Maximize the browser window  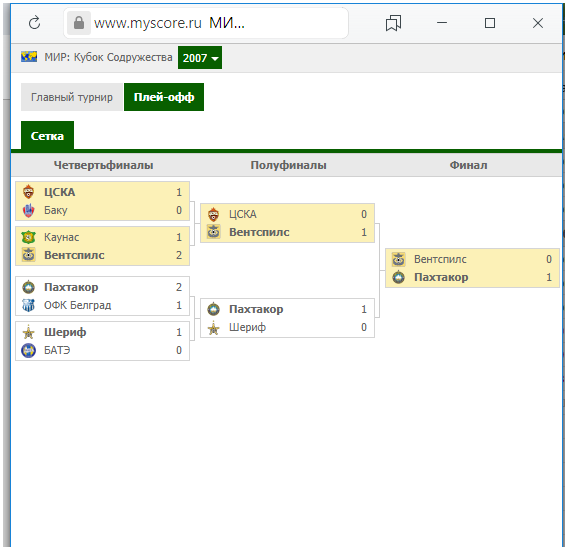coord(490,23)
